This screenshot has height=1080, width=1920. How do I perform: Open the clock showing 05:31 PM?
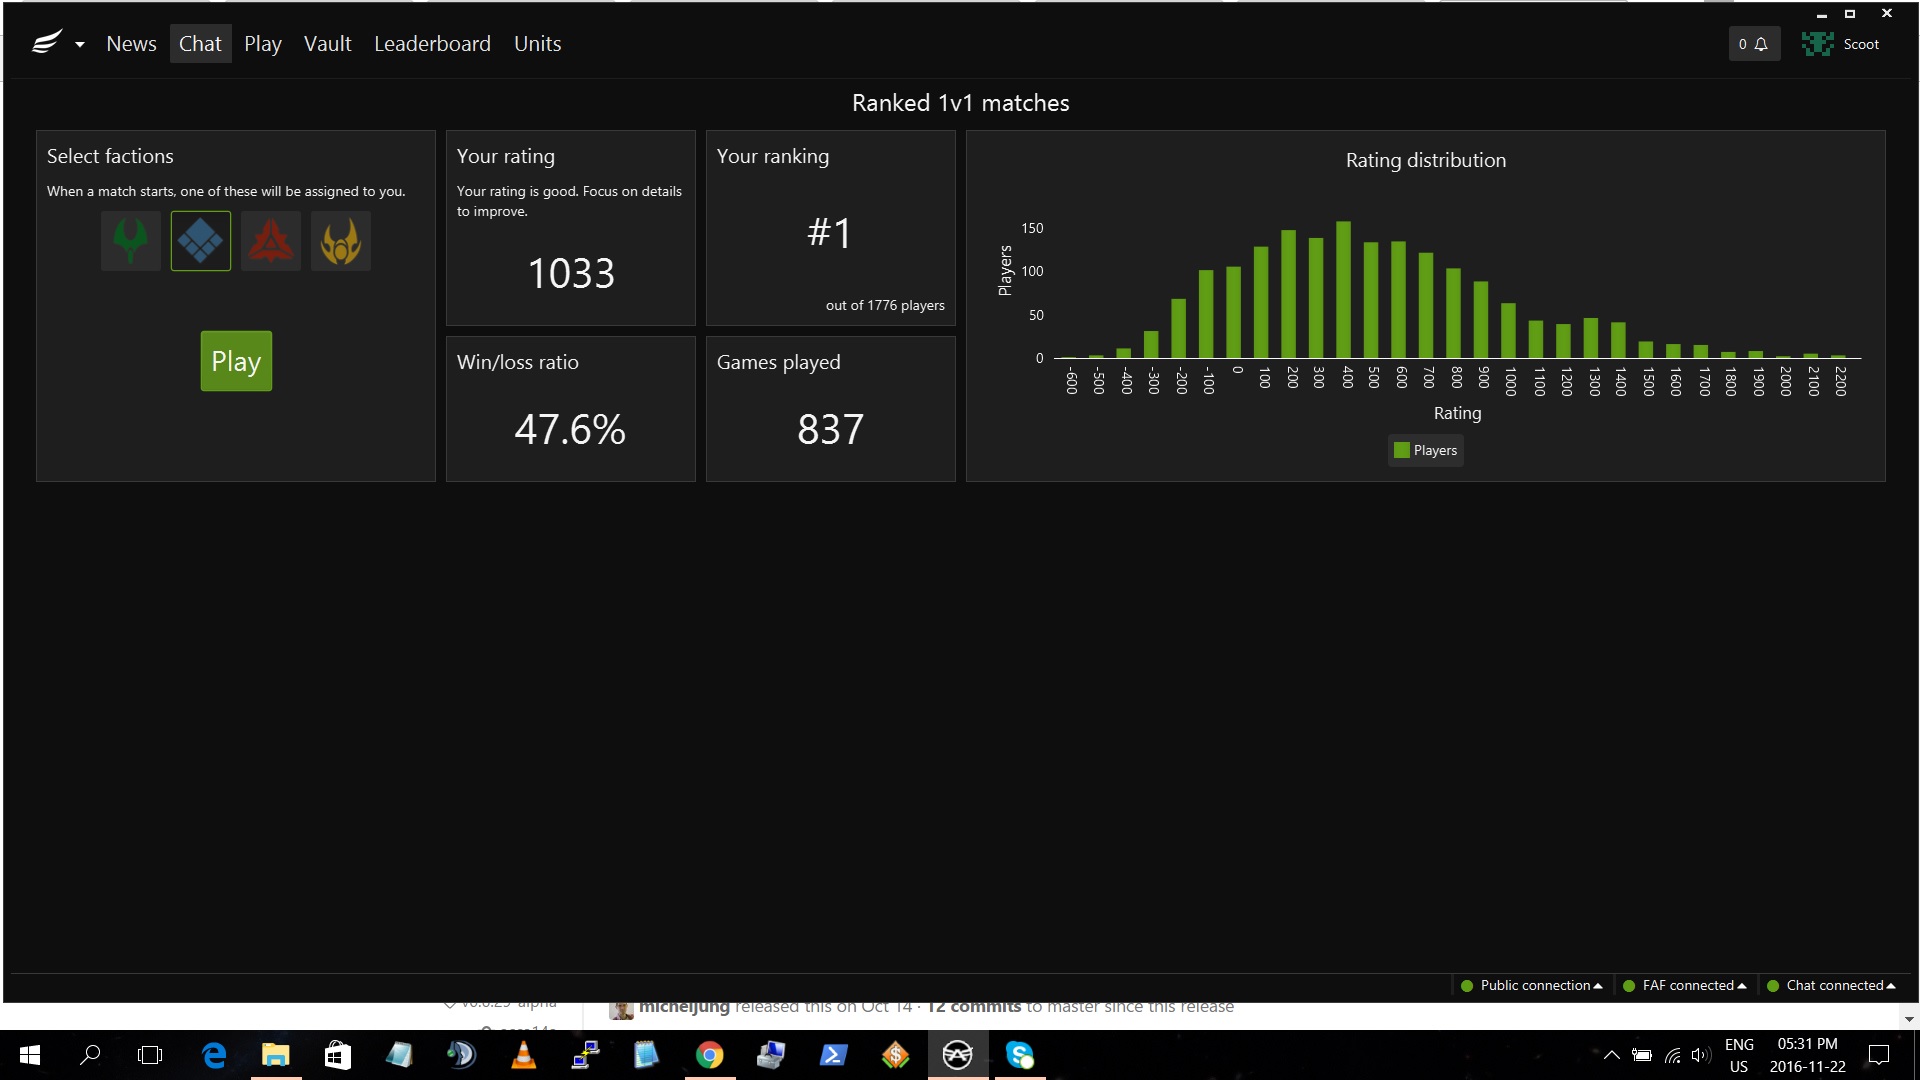pyautogui.click(x=1808, y=1055)
